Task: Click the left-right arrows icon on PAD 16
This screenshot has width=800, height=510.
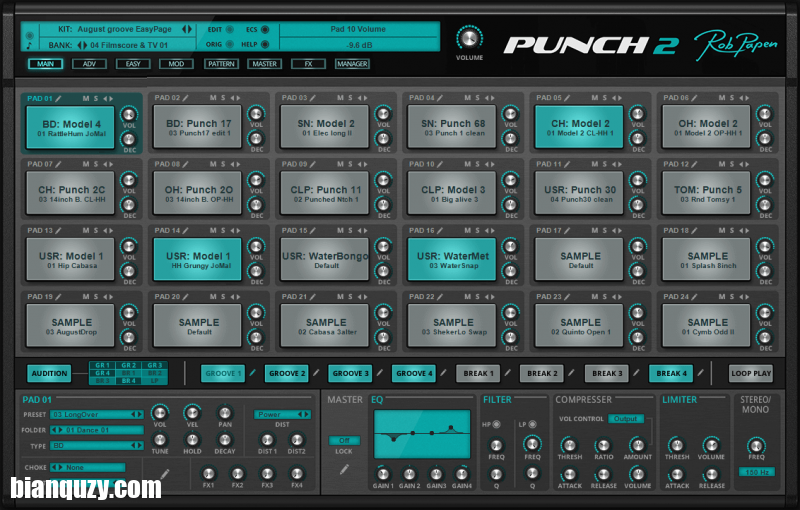Action: coord(489,231)
